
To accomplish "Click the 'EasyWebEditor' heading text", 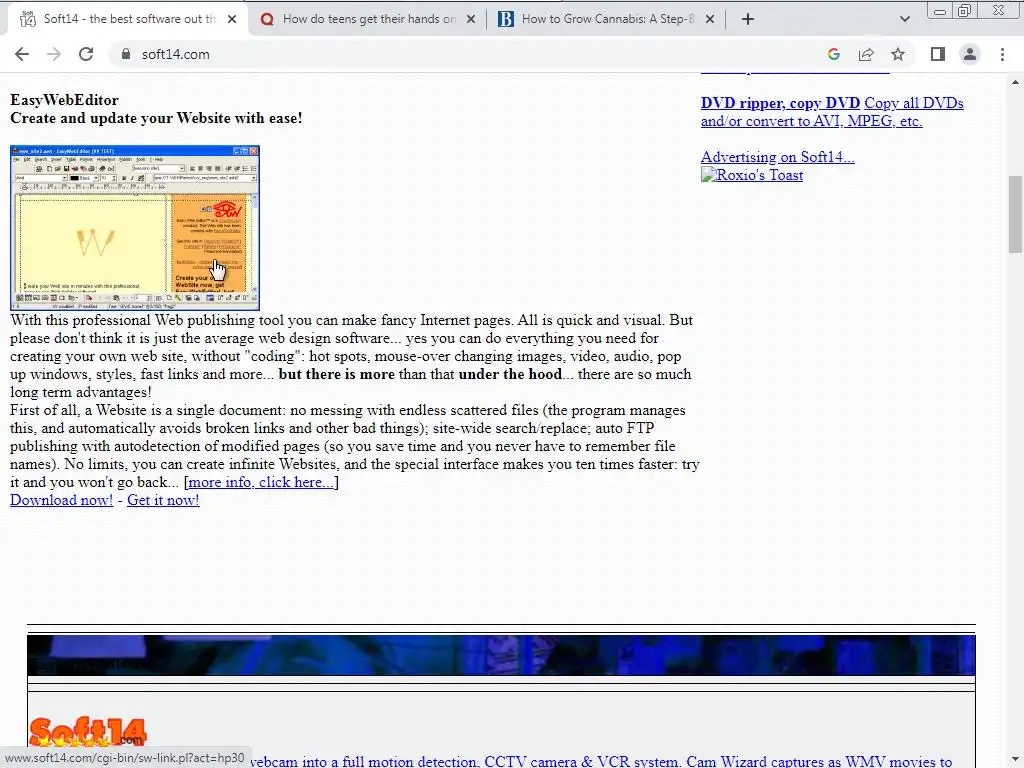I will 64,100.
